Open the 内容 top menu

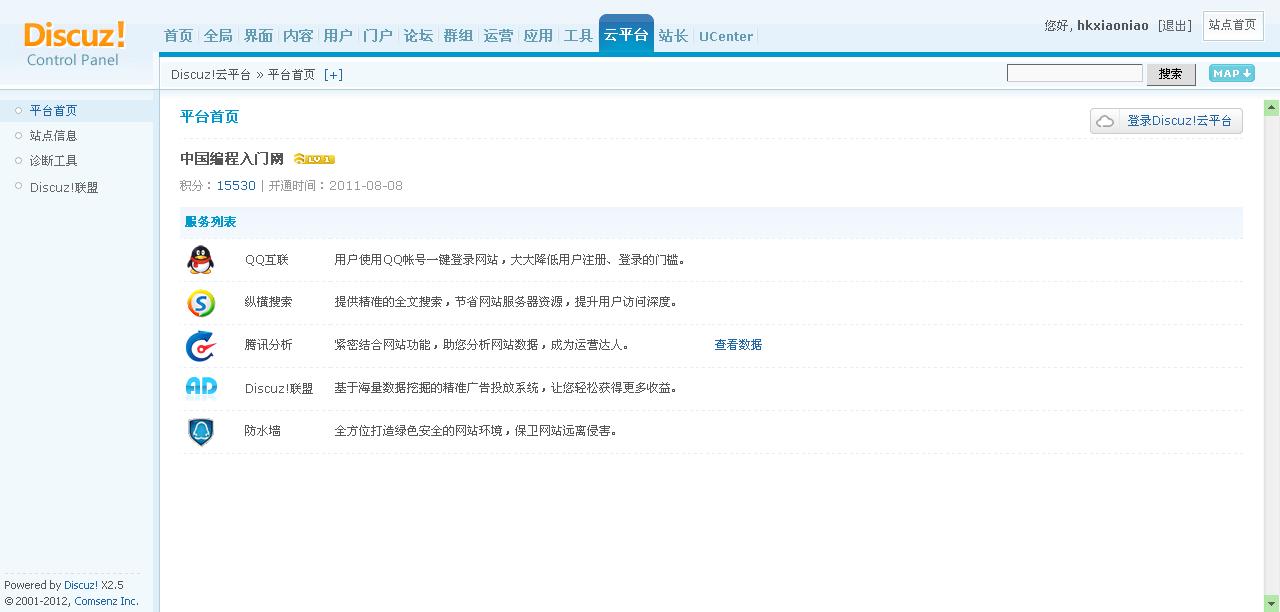tap(298, 36)
